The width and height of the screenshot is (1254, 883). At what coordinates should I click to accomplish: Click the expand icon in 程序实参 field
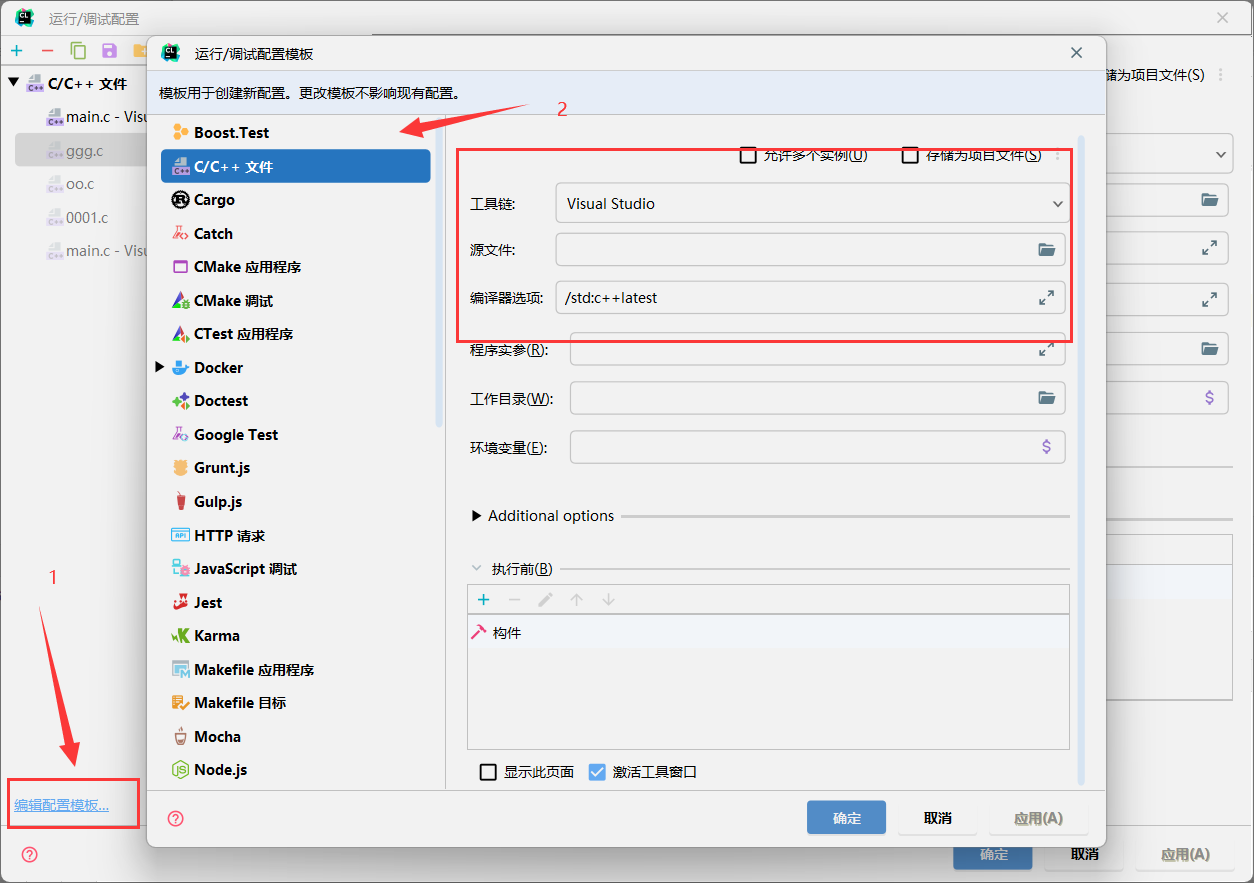(x=1046, y=350)
